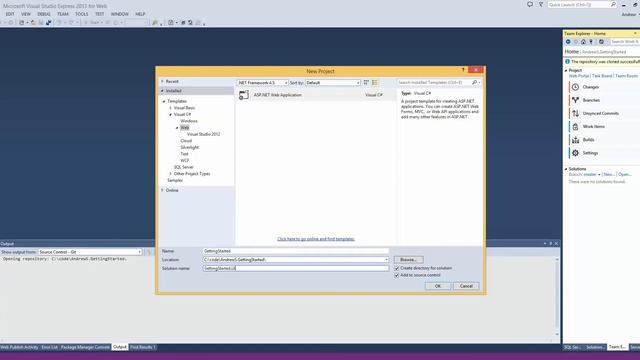Open the Task Board link
This screenshot has width=640, height=360.
tap(602, 76)
